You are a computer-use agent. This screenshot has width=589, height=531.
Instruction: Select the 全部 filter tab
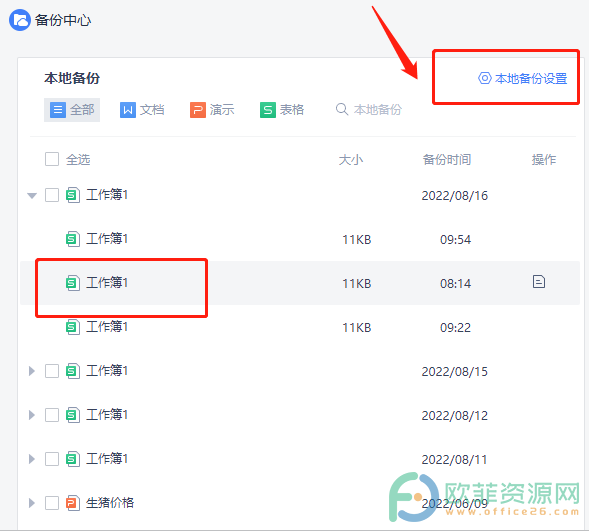pyautogui.click(x=72, y=110)
